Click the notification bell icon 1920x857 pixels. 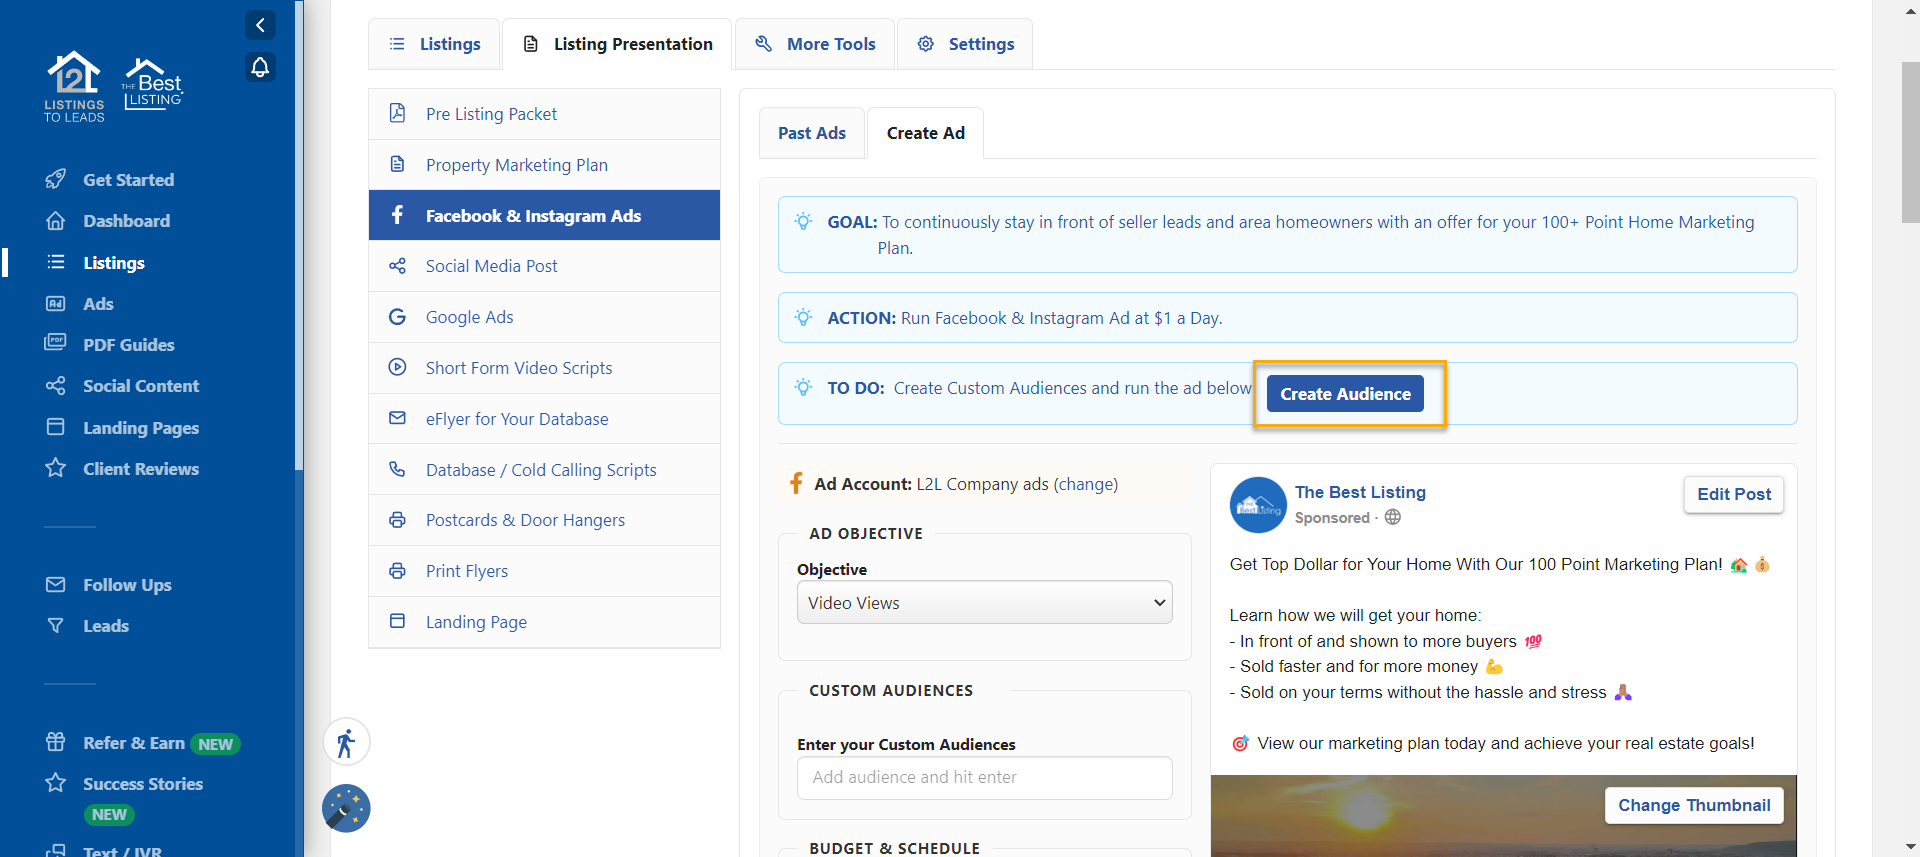pos(260,67)
